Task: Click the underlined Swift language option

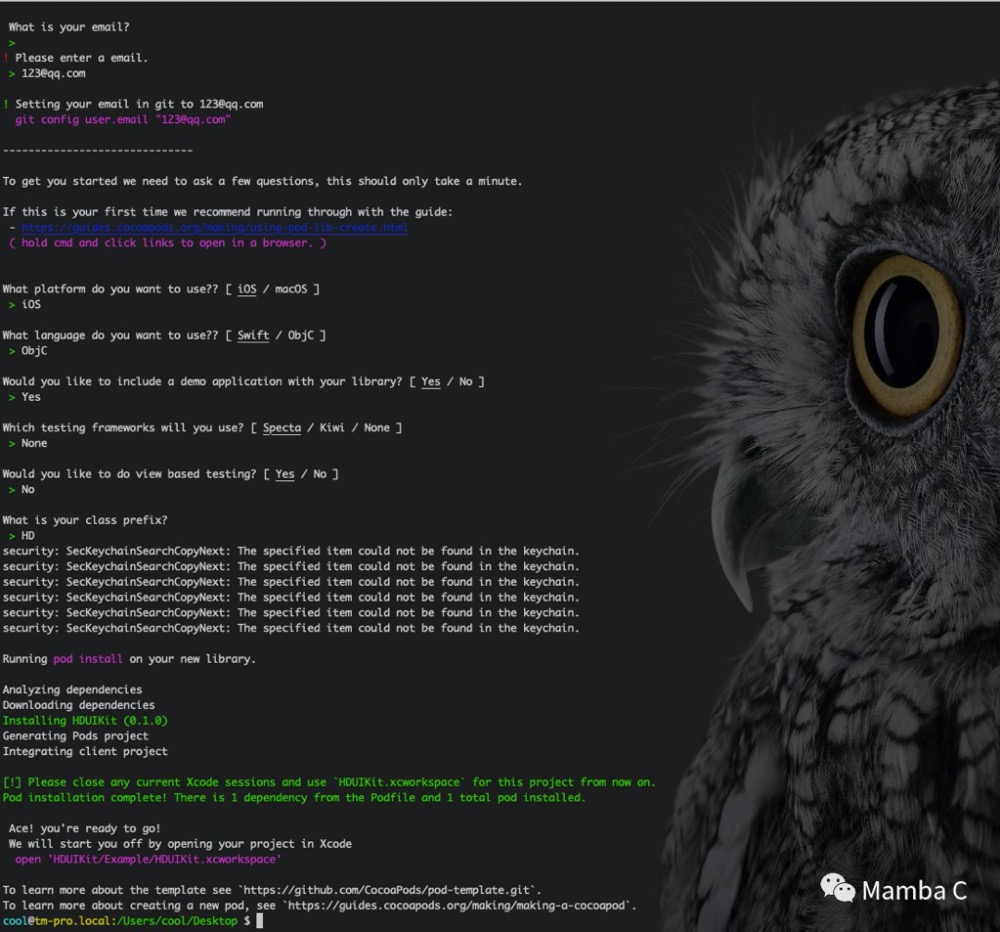Action: click(253, 336)
